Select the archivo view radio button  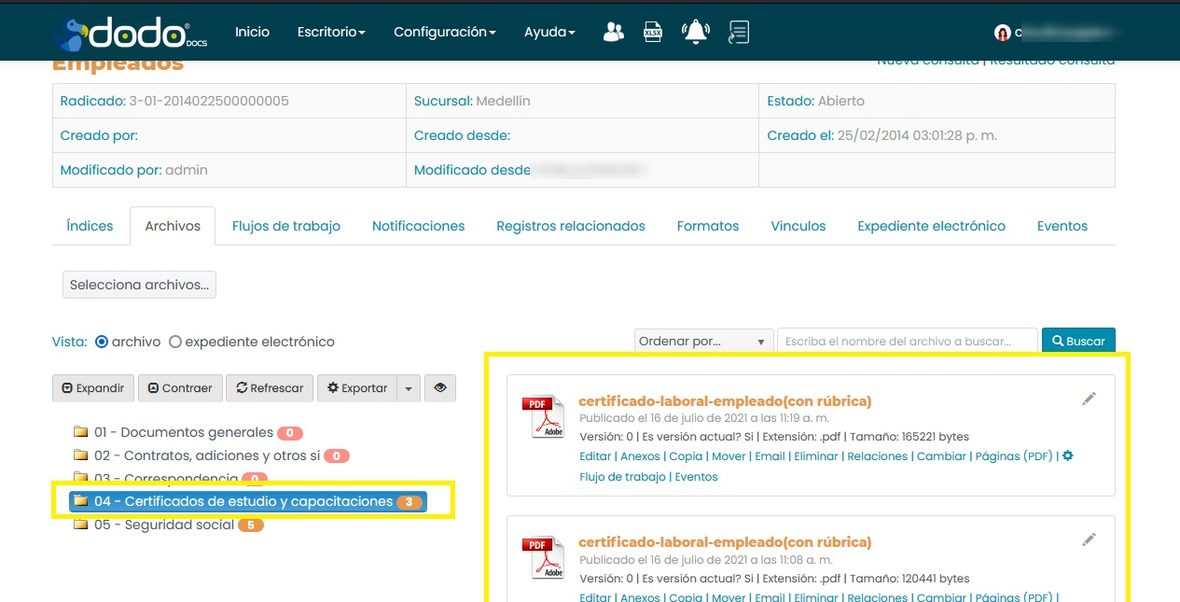(102, 342)
